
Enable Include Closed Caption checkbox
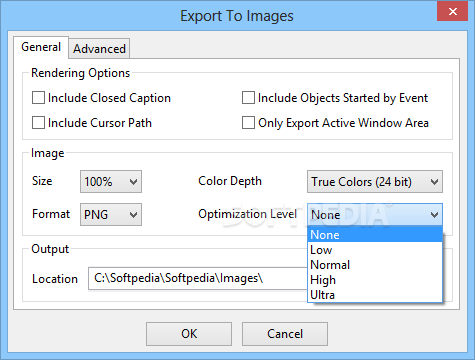pos(38,98)
